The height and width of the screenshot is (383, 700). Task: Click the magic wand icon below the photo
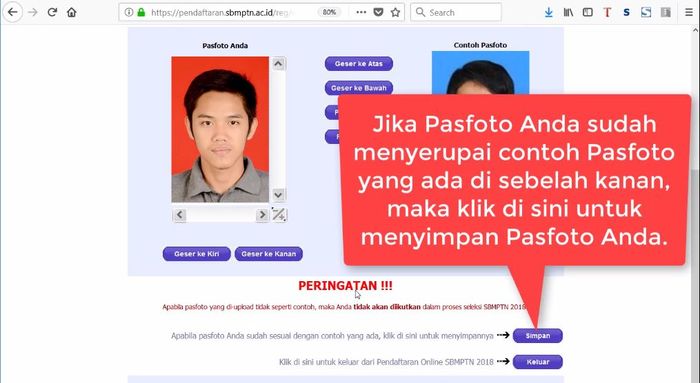click(279, 215)
